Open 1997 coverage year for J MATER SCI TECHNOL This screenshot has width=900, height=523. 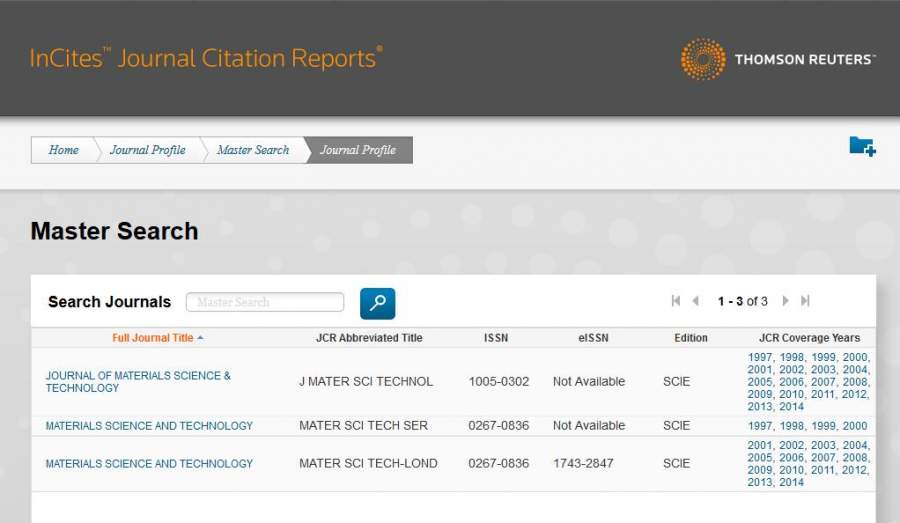(x=759, y=357)
